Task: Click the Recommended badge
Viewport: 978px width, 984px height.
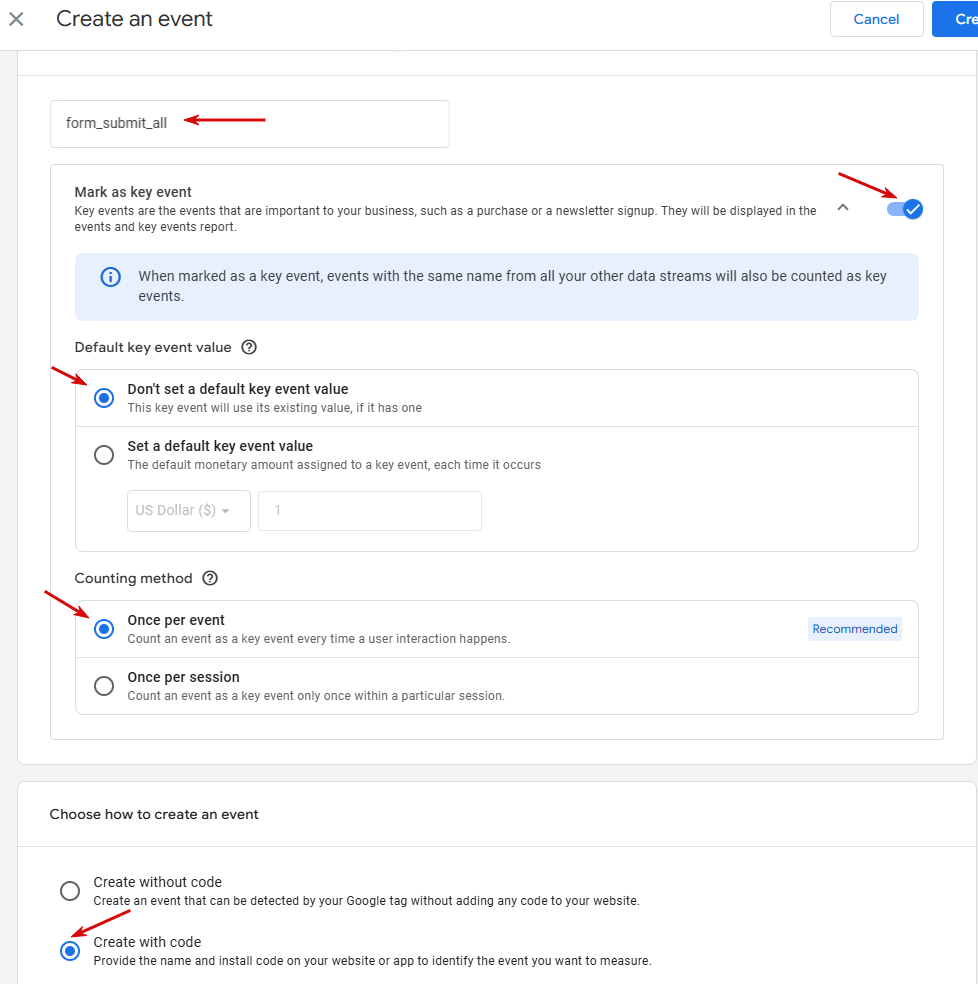Action: coord(854,629)
